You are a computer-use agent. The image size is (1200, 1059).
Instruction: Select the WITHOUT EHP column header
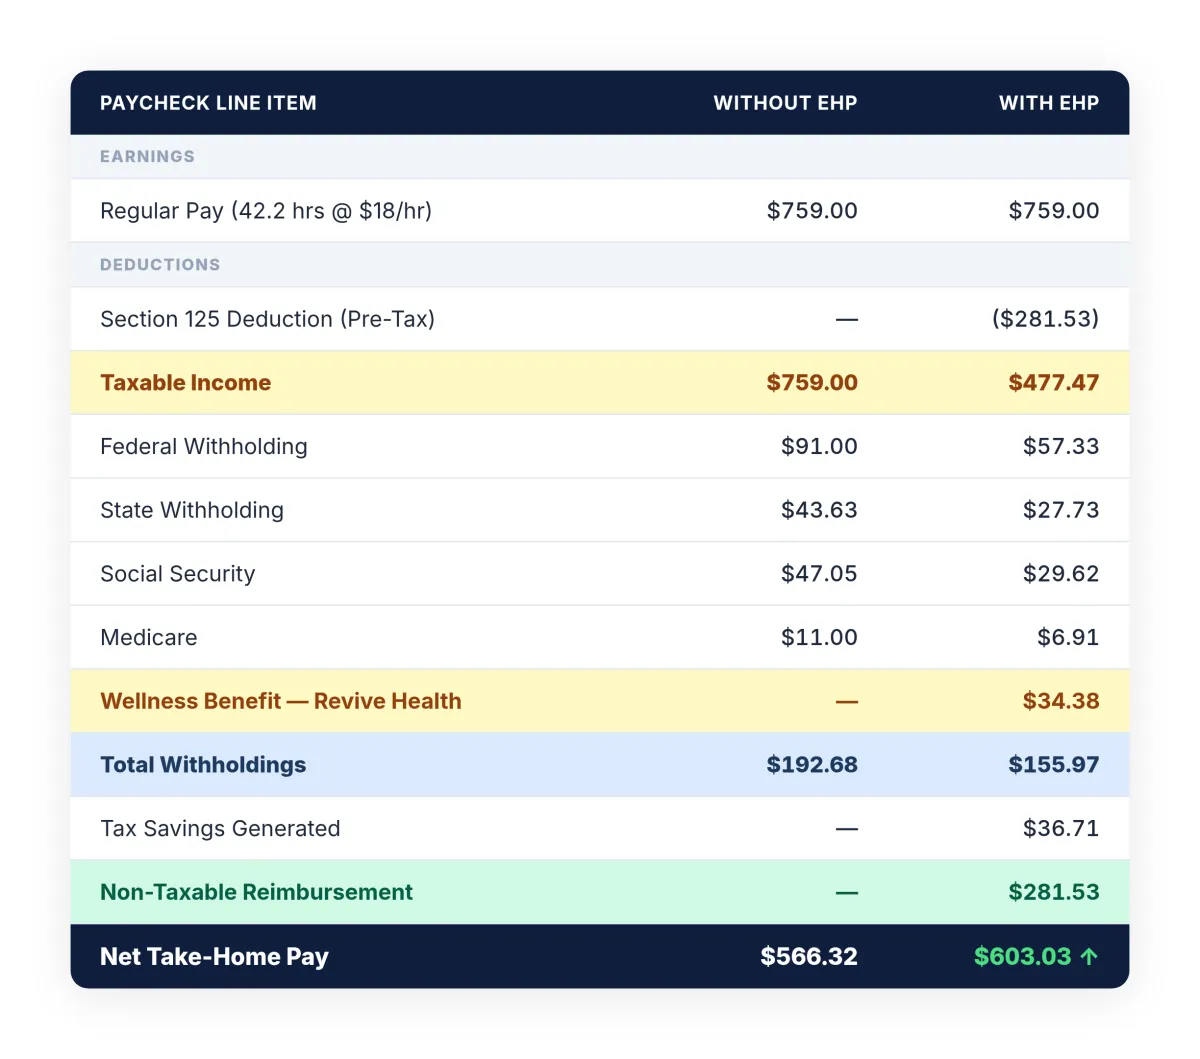pos(785,103)
